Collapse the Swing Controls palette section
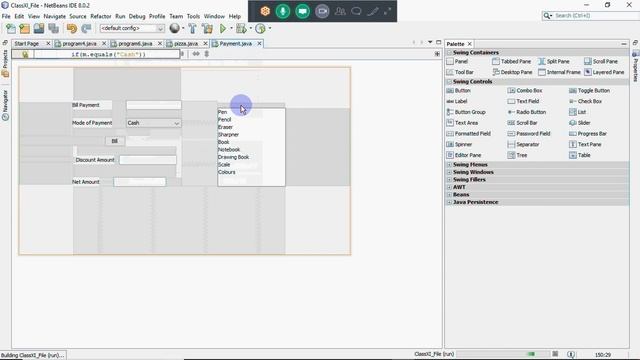The image size is (640, 360). click(449, 82)
